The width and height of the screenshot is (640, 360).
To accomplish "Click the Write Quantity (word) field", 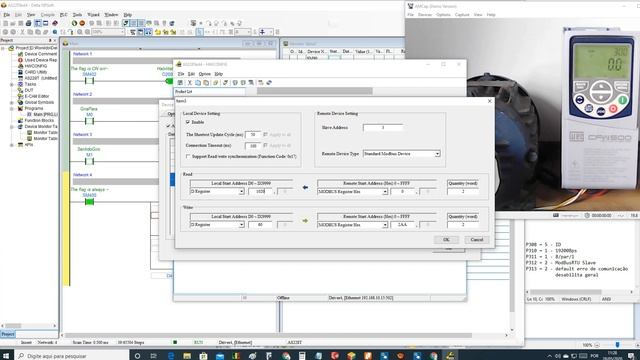I will (463, 225).
